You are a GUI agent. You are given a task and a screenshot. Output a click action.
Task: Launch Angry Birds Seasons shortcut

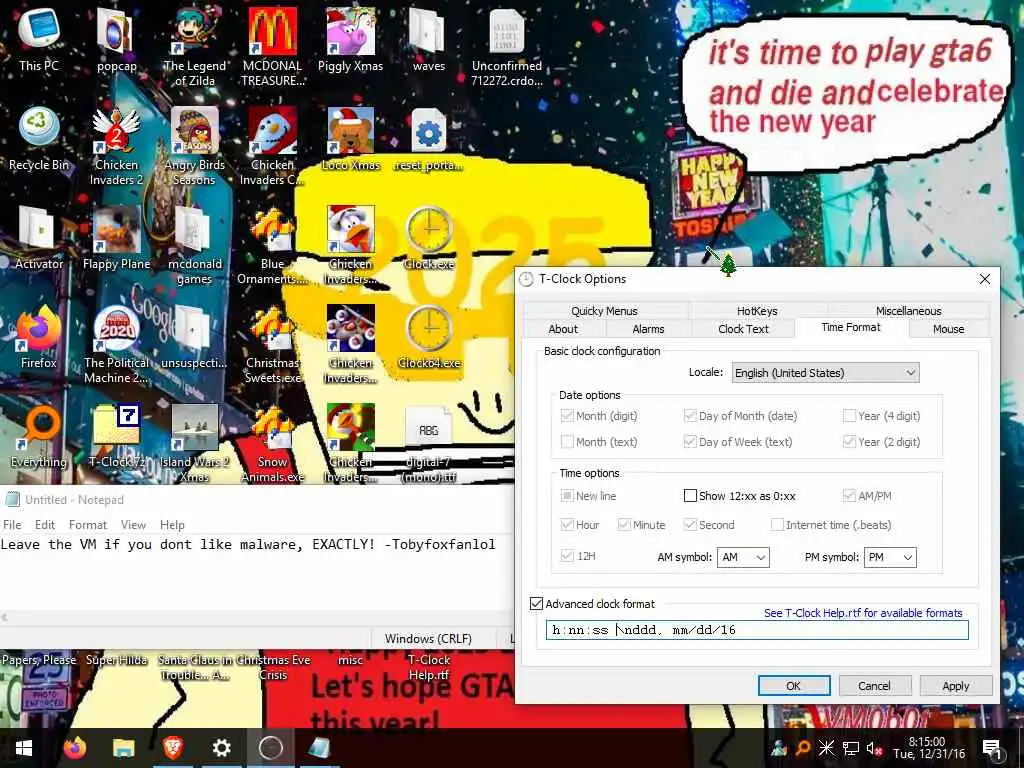pos(194,145)
